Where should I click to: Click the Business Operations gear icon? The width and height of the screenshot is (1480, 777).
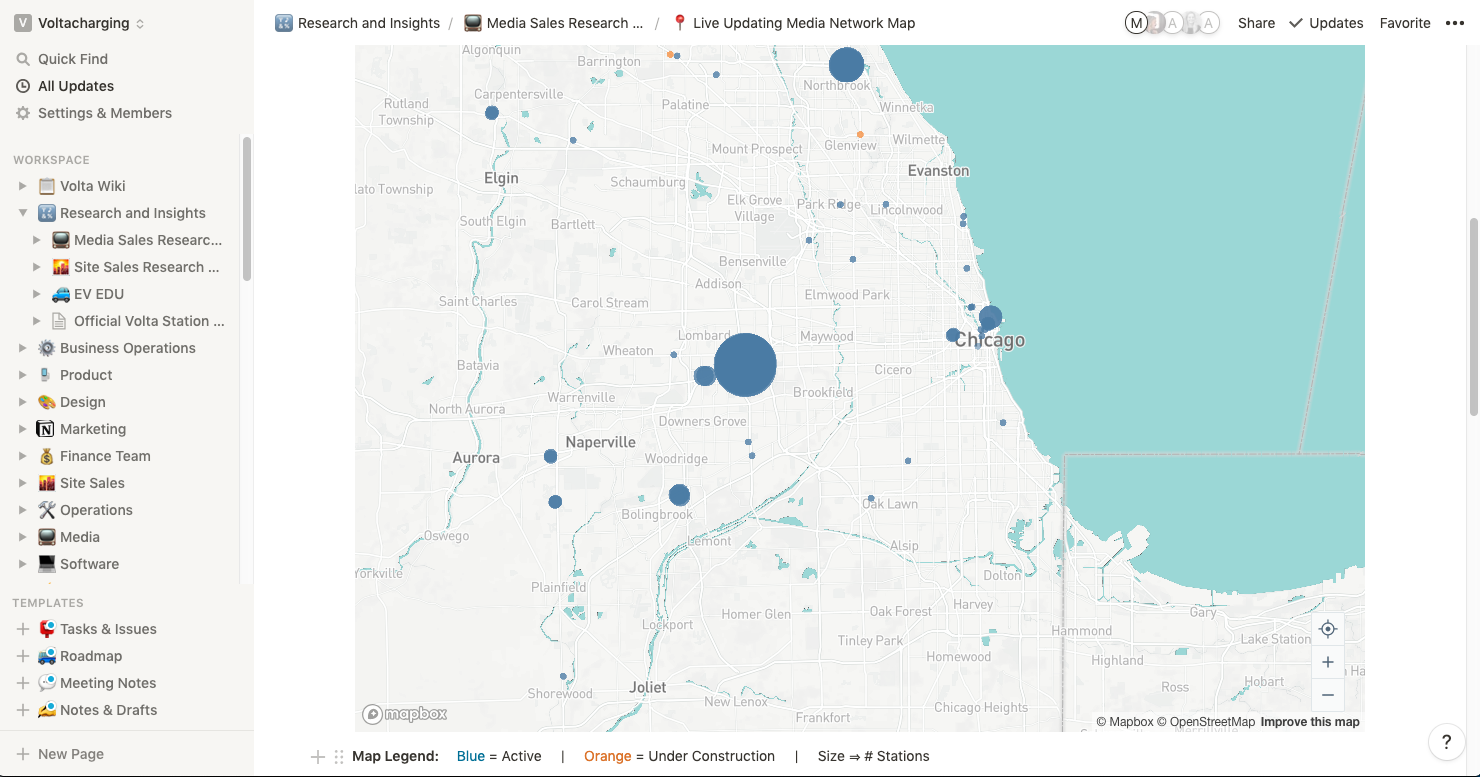pyautogui.click(x=46, y=348)
